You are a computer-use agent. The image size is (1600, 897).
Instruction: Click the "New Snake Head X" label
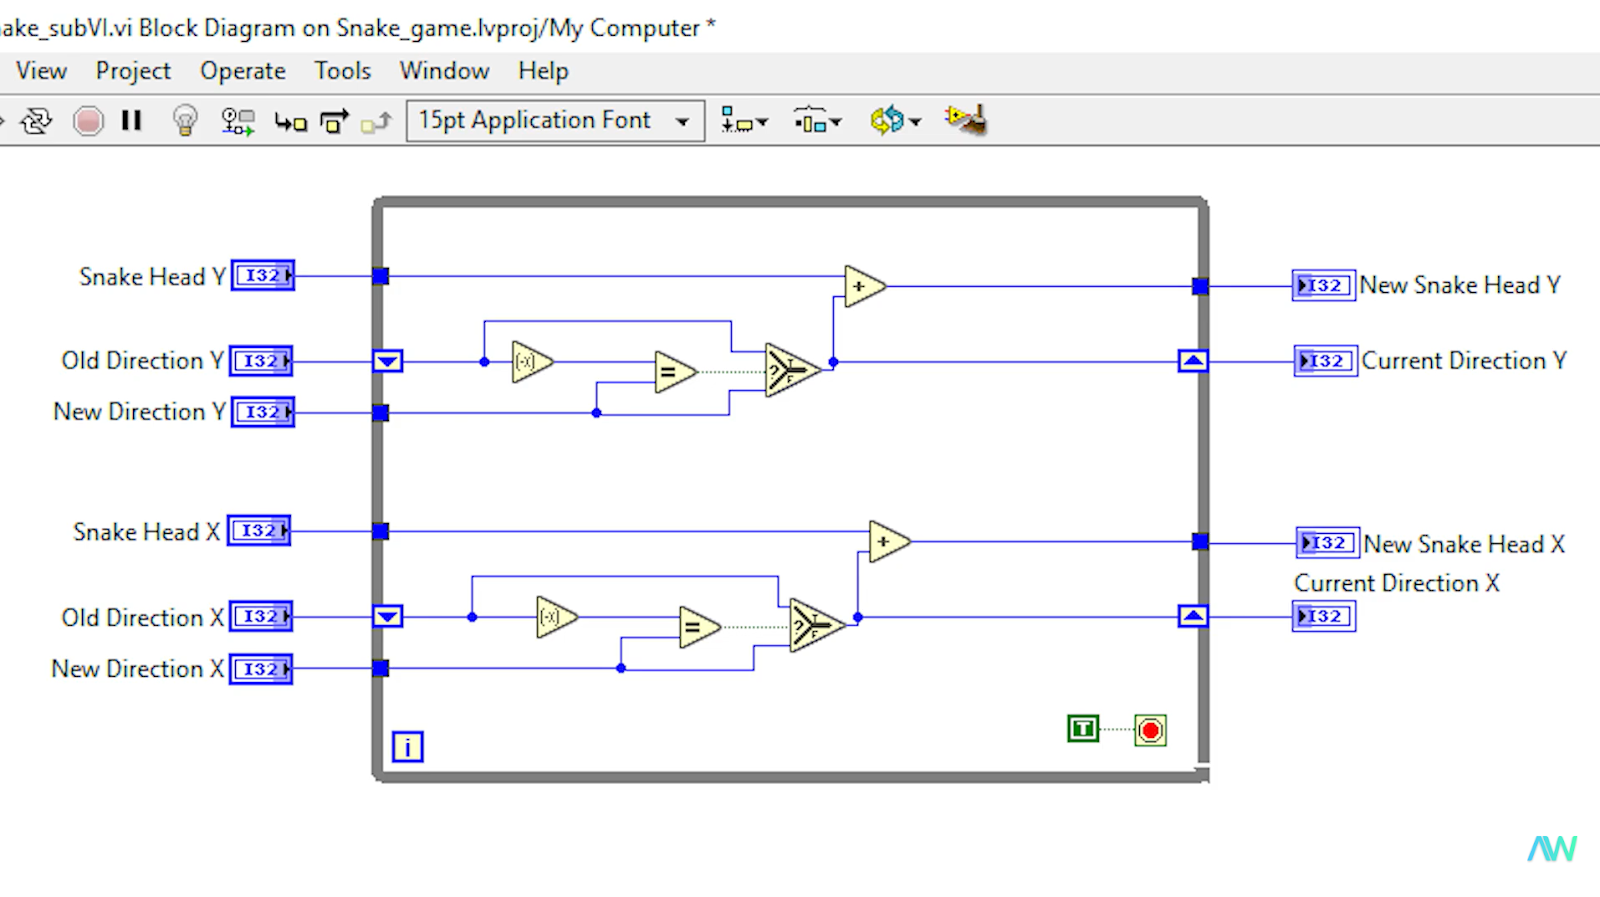pyautogui.click(x=1464, y=544)
